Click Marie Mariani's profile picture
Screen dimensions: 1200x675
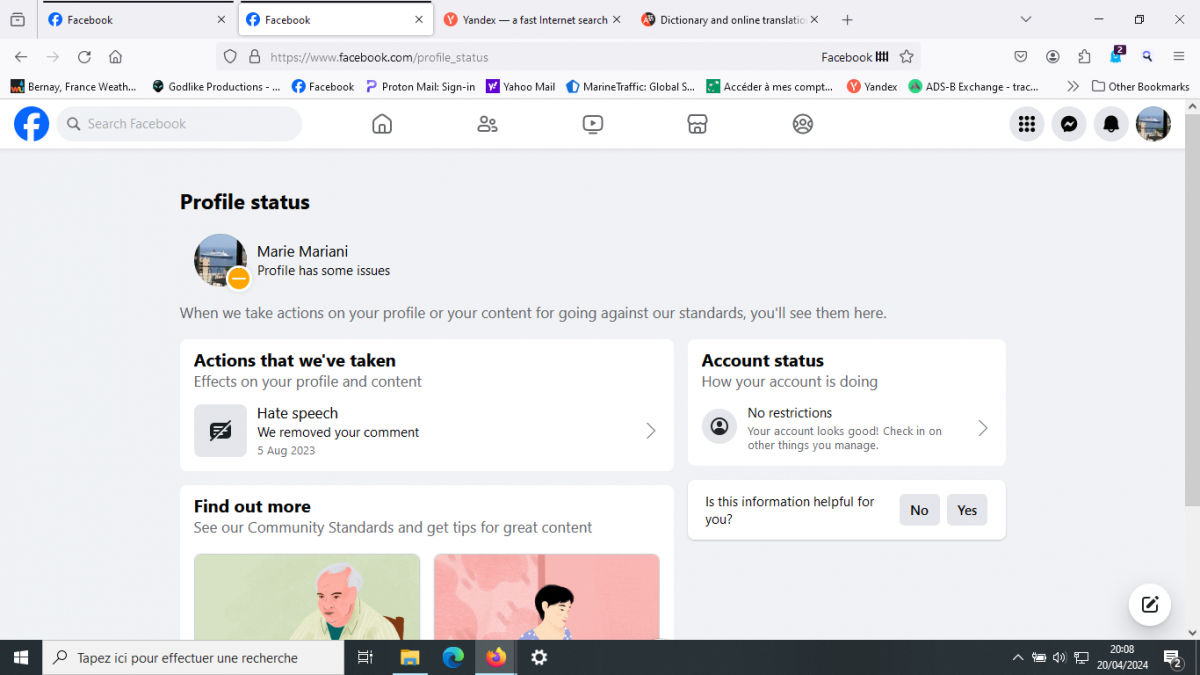[220, 260]
